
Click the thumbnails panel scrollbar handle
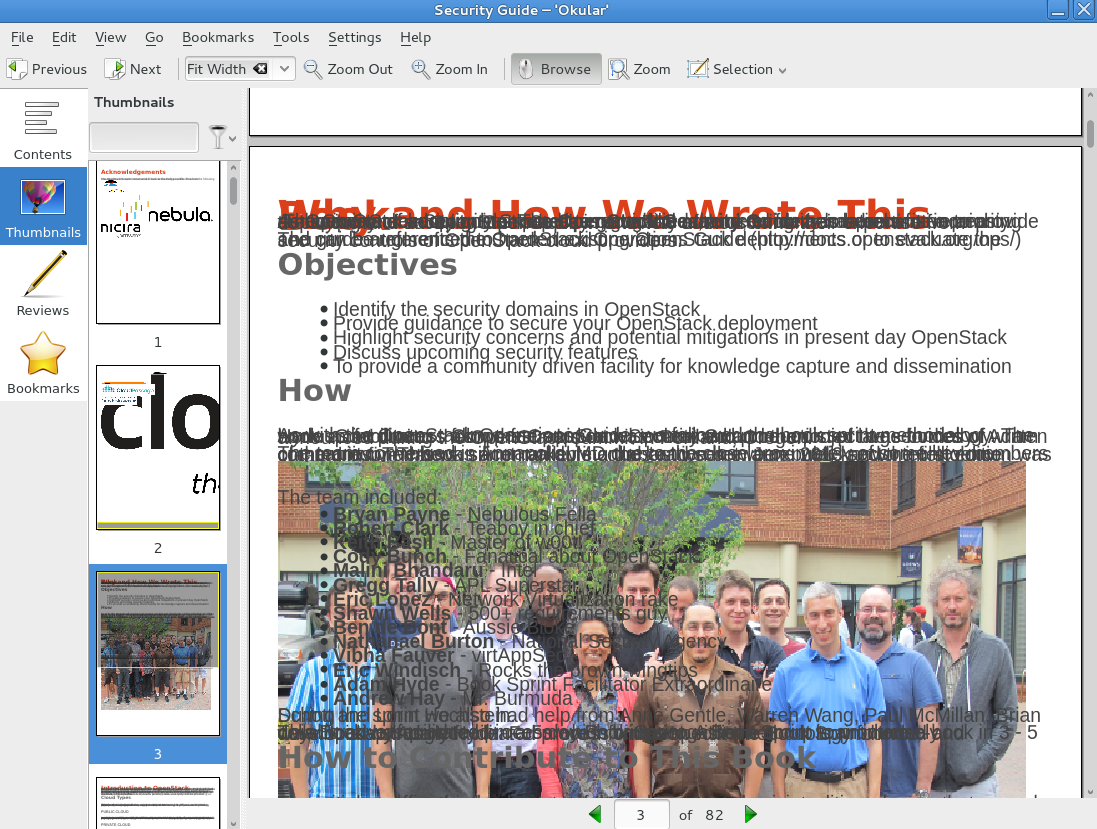(x=234, y=190)
